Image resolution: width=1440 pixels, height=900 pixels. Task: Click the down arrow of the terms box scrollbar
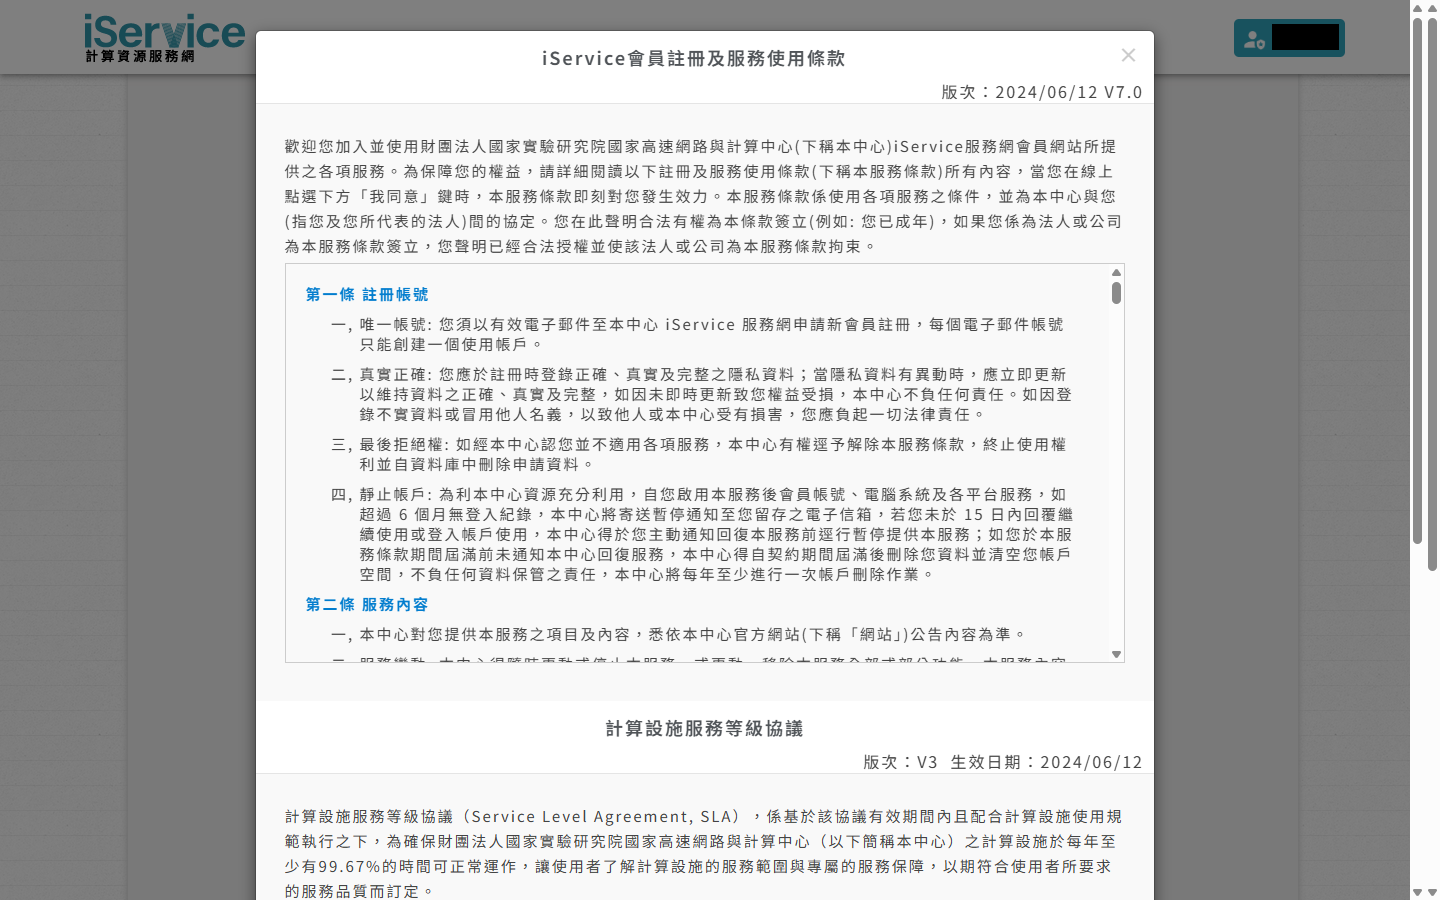1116,654
